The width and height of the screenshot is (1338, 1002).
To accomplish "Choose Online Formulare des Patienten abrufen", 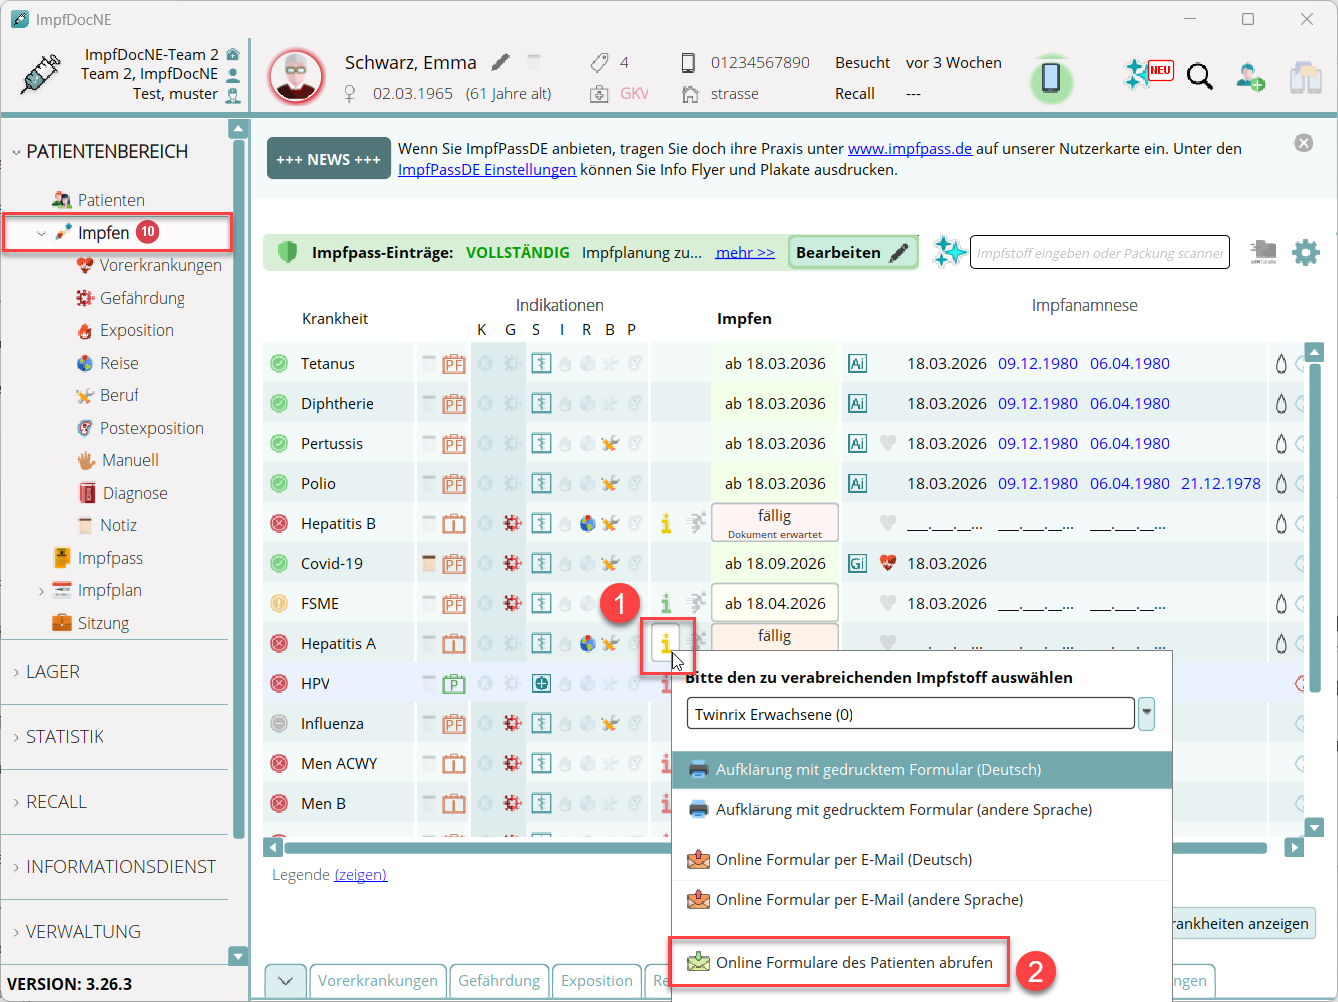I will click(x=853, y=962).
